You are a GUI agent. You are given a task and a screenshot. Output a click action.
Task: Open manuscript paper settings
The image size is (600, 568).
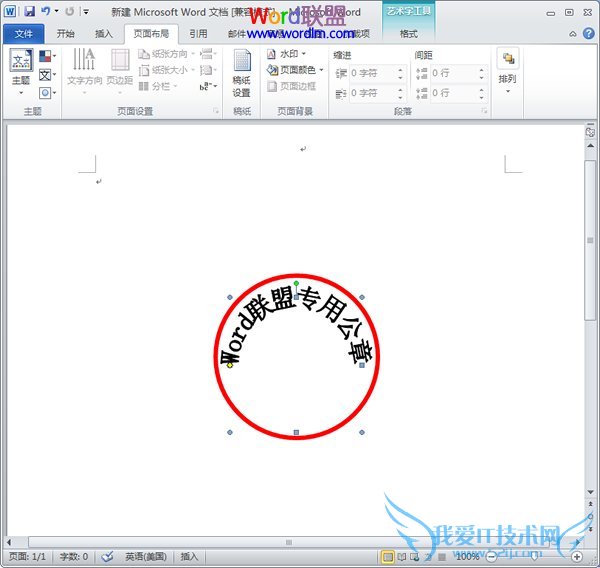(x=241, y=73)
